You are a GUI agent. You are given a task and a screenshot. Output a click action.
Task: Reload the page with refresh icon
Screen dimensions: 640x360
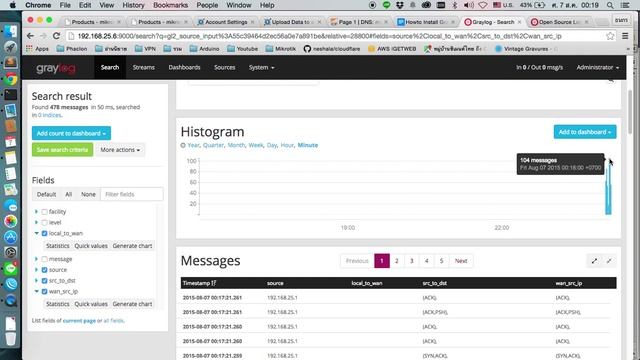[x=56, y=36]
